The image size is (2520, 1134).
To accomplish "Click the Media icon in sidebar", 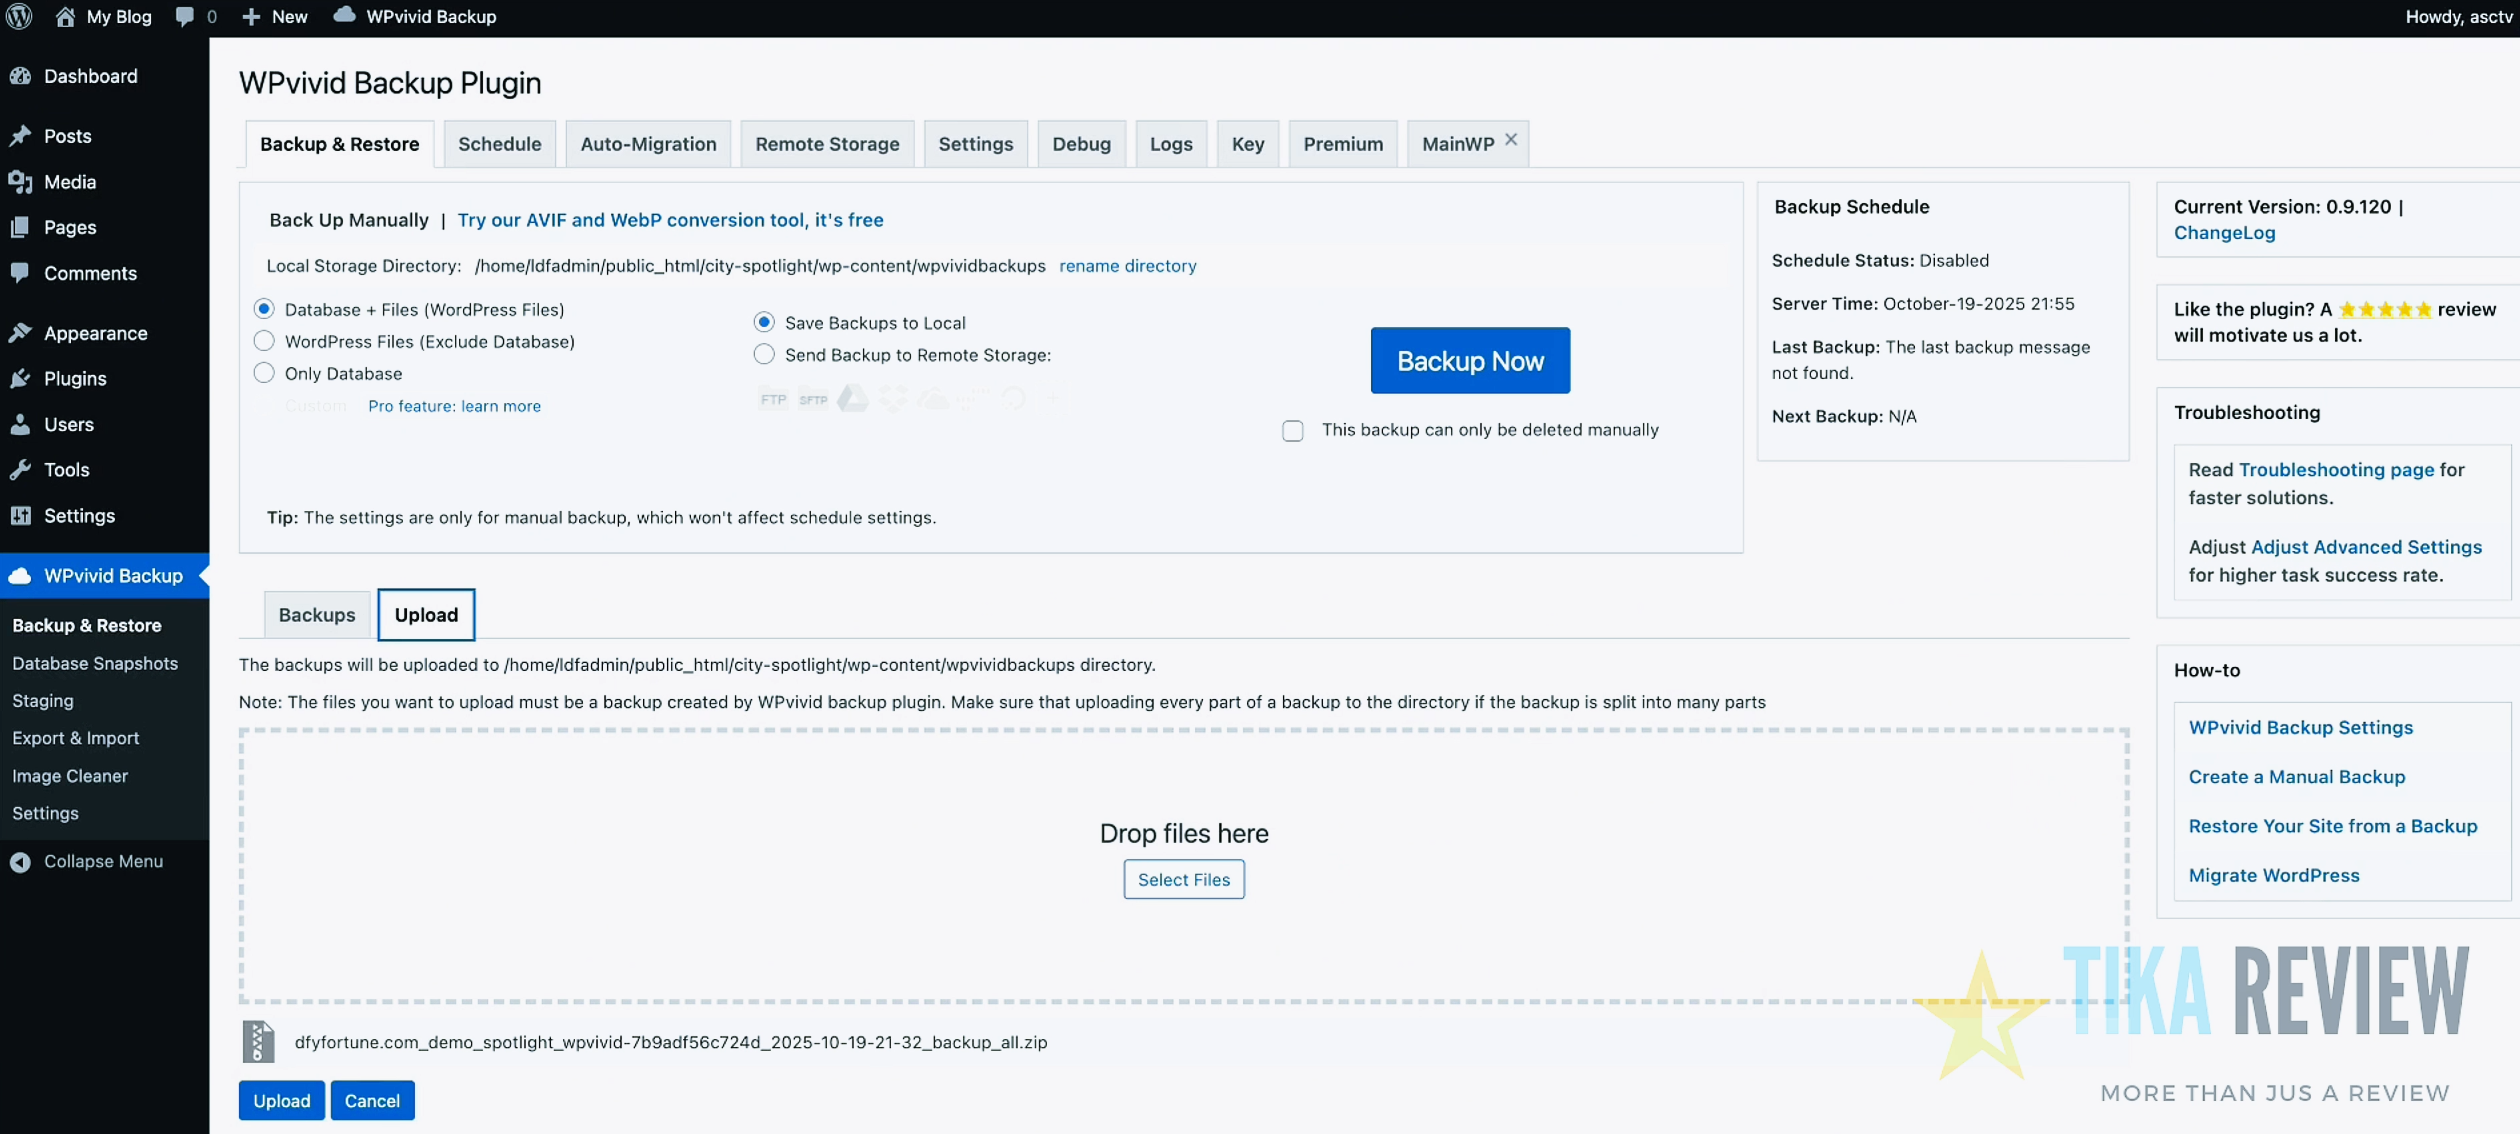I will click(x=20, y=181).
